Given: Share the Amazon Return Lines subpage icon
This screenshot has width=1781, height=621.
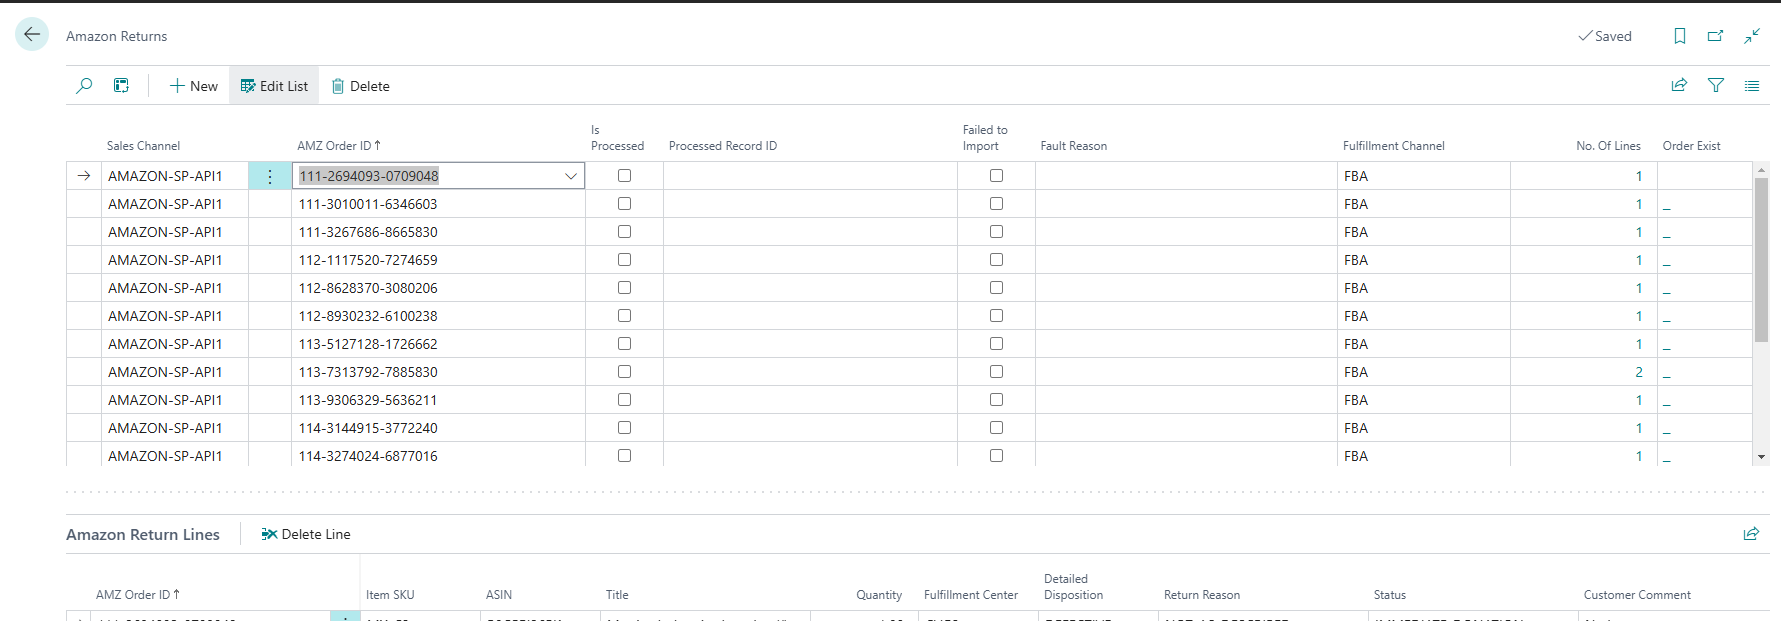Looking at the screenshot, I should pyautogui.click(x=1751, y=534).
